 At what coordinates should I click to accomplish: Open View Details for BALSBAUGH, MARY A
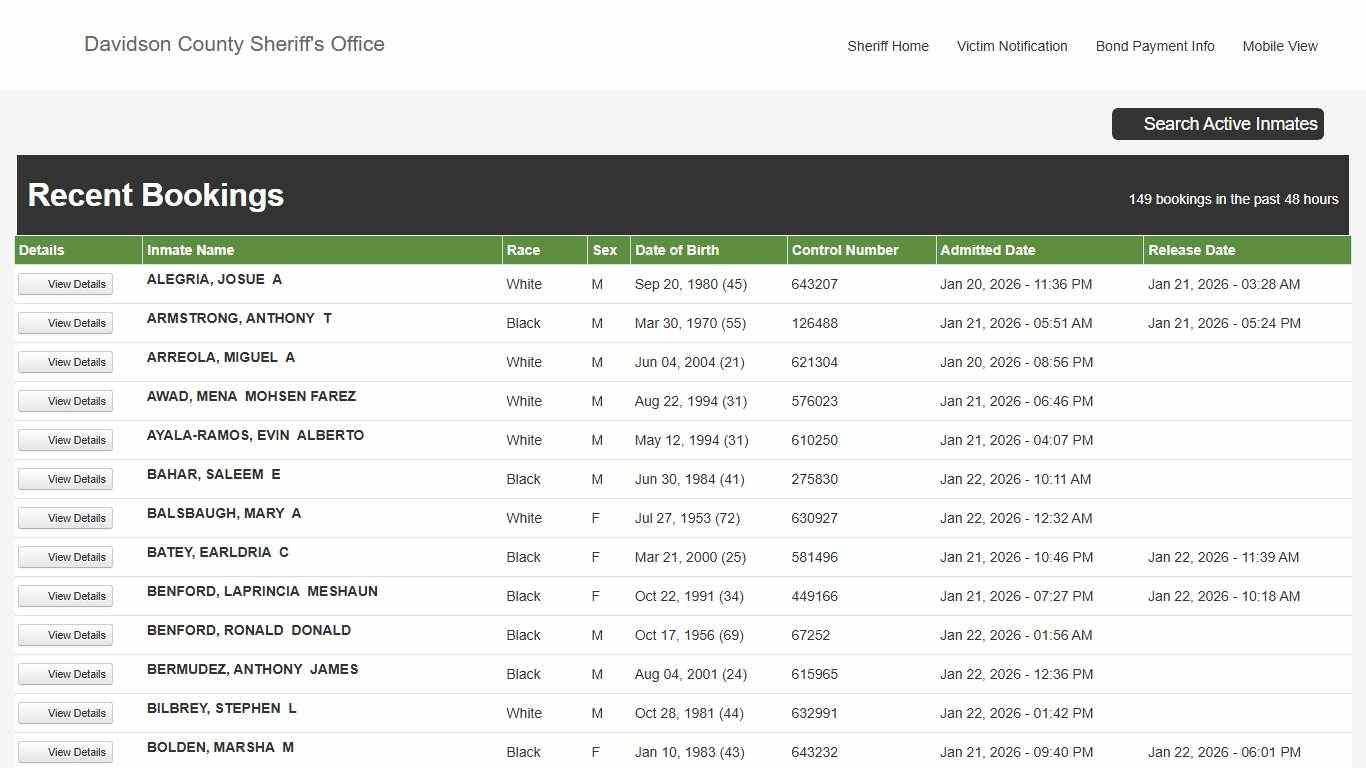click(65, 518)
